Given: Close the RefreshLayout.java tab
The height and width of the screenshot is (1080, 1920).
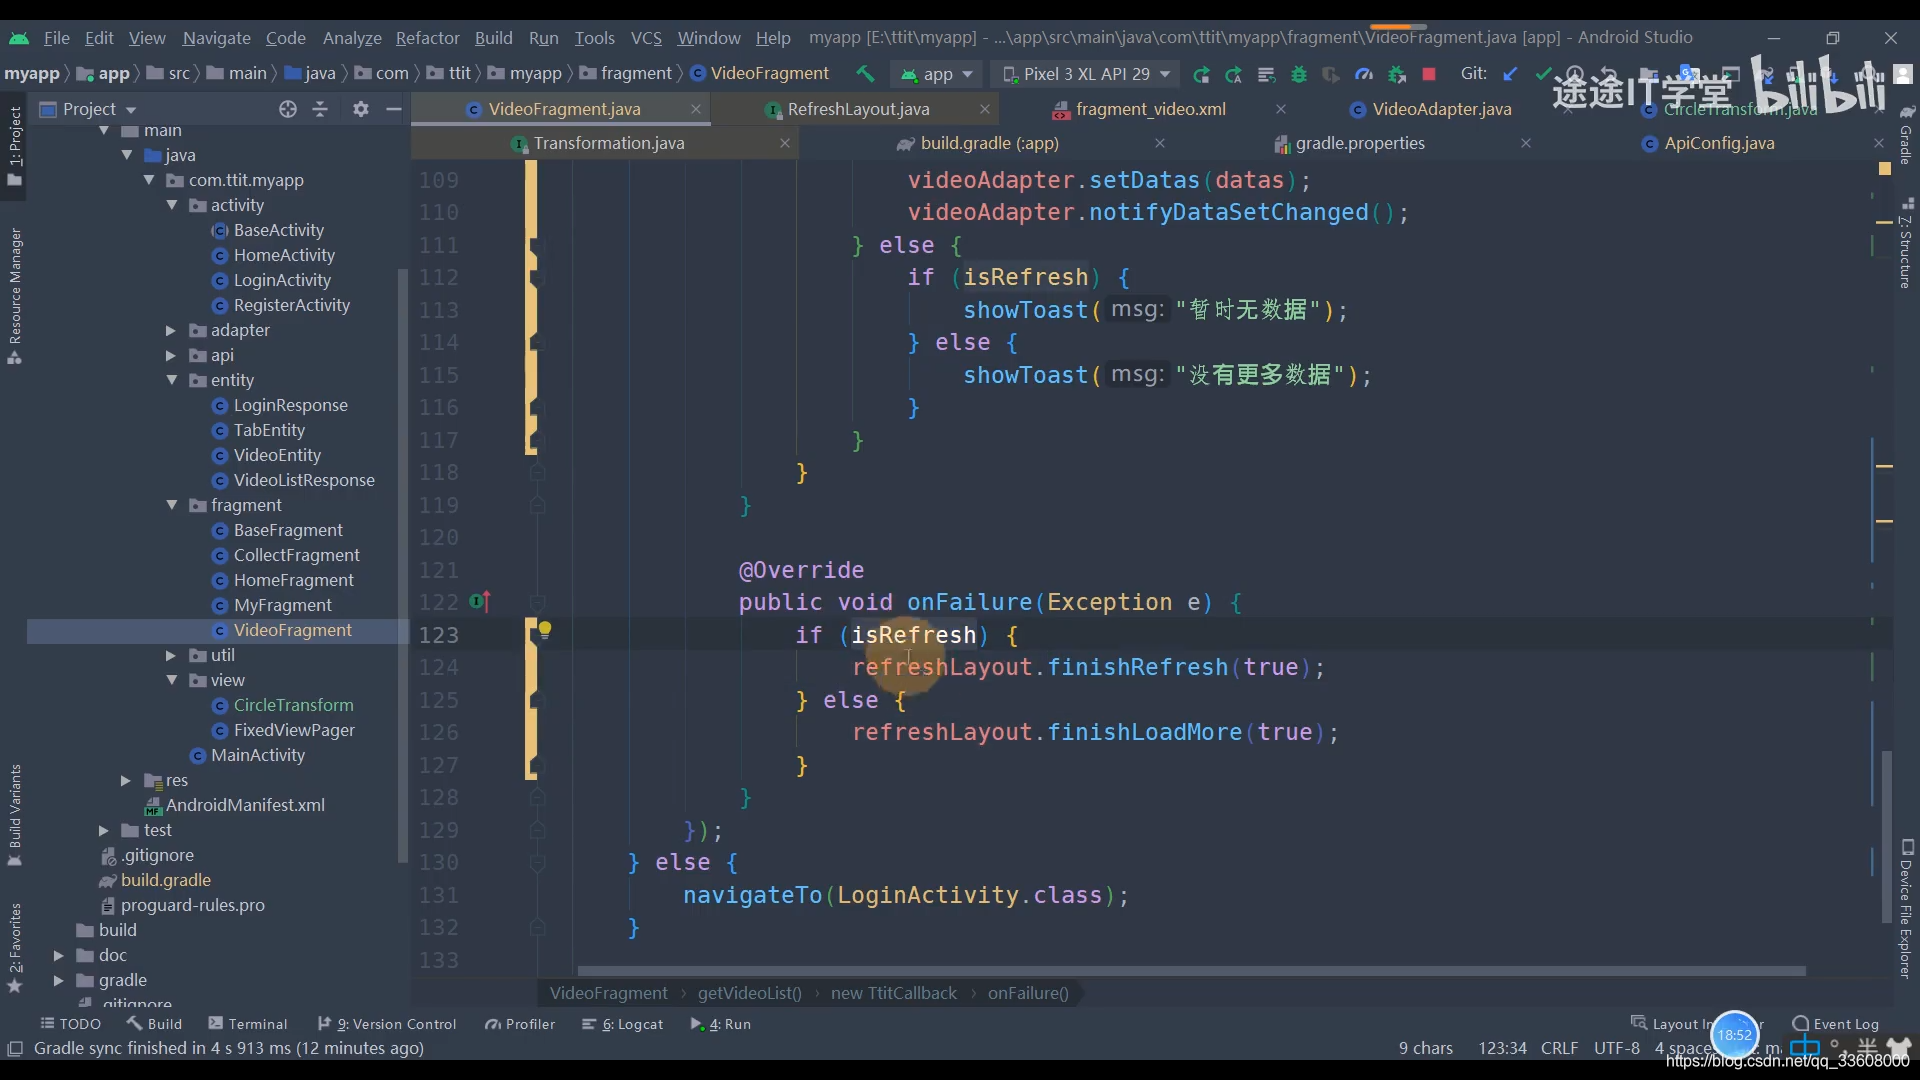Looking at the screenshot, I should pos(985,109).
